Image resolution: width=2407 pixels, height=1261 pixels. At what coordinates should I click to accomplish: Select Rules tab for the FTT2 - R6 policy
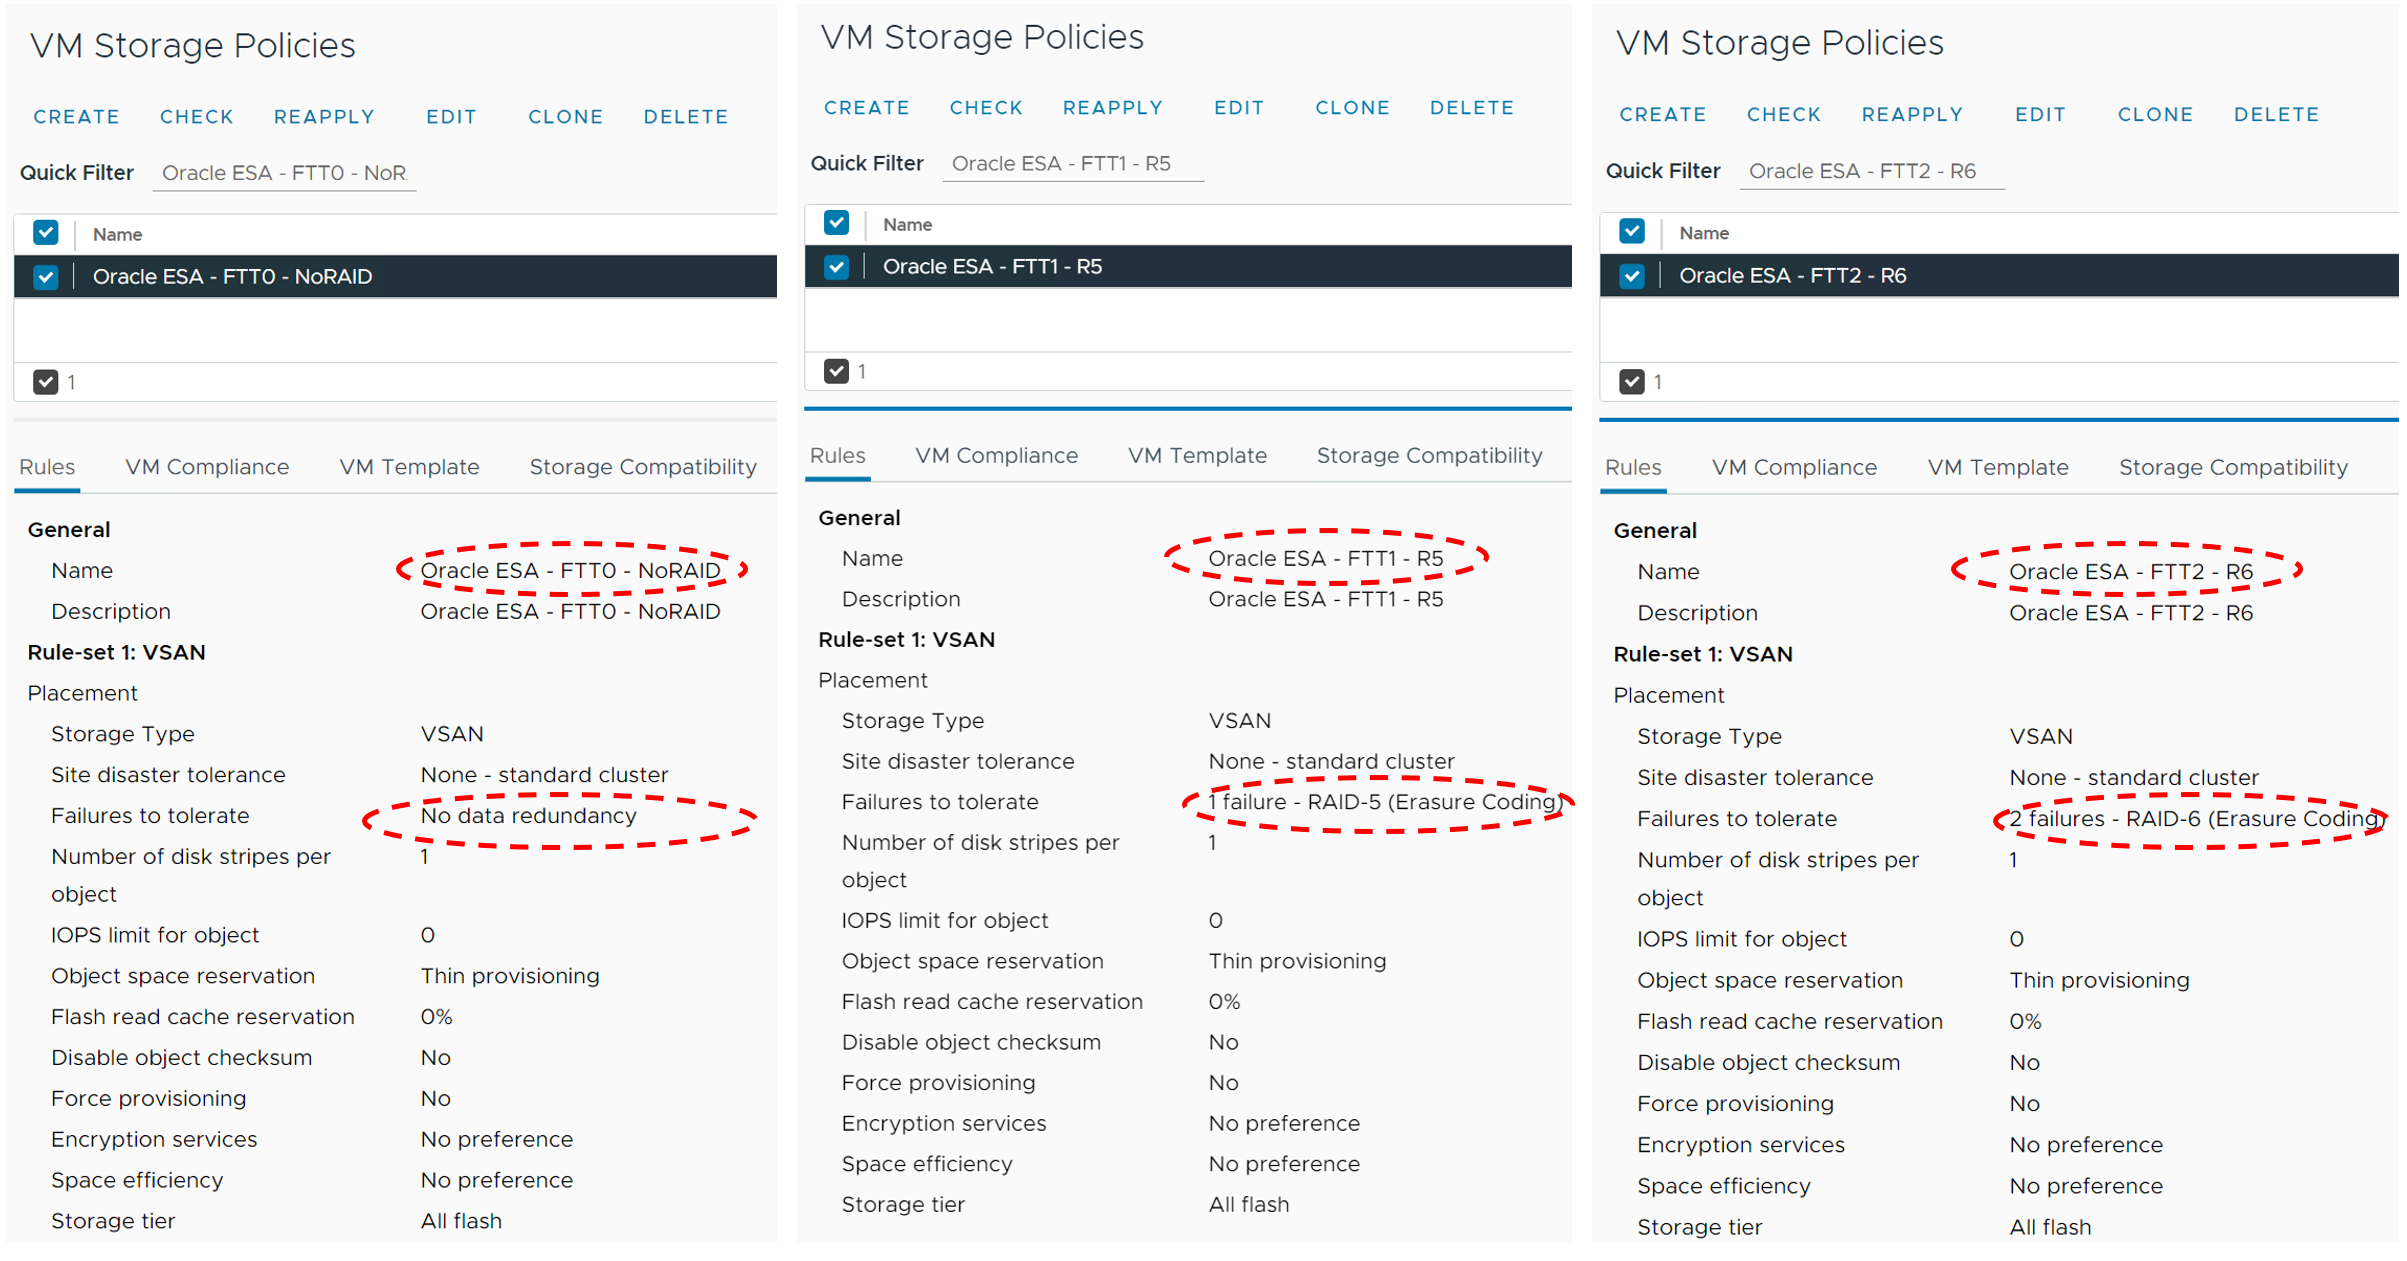pos(1632,468)
